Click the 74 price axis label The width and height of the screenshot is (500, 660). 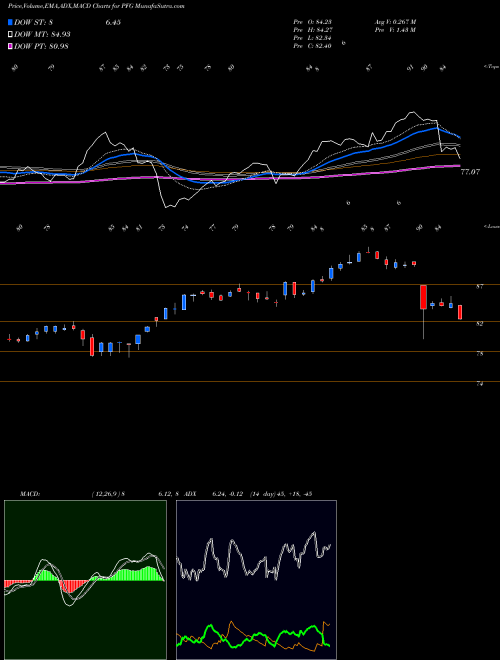[x=479, y=384]
